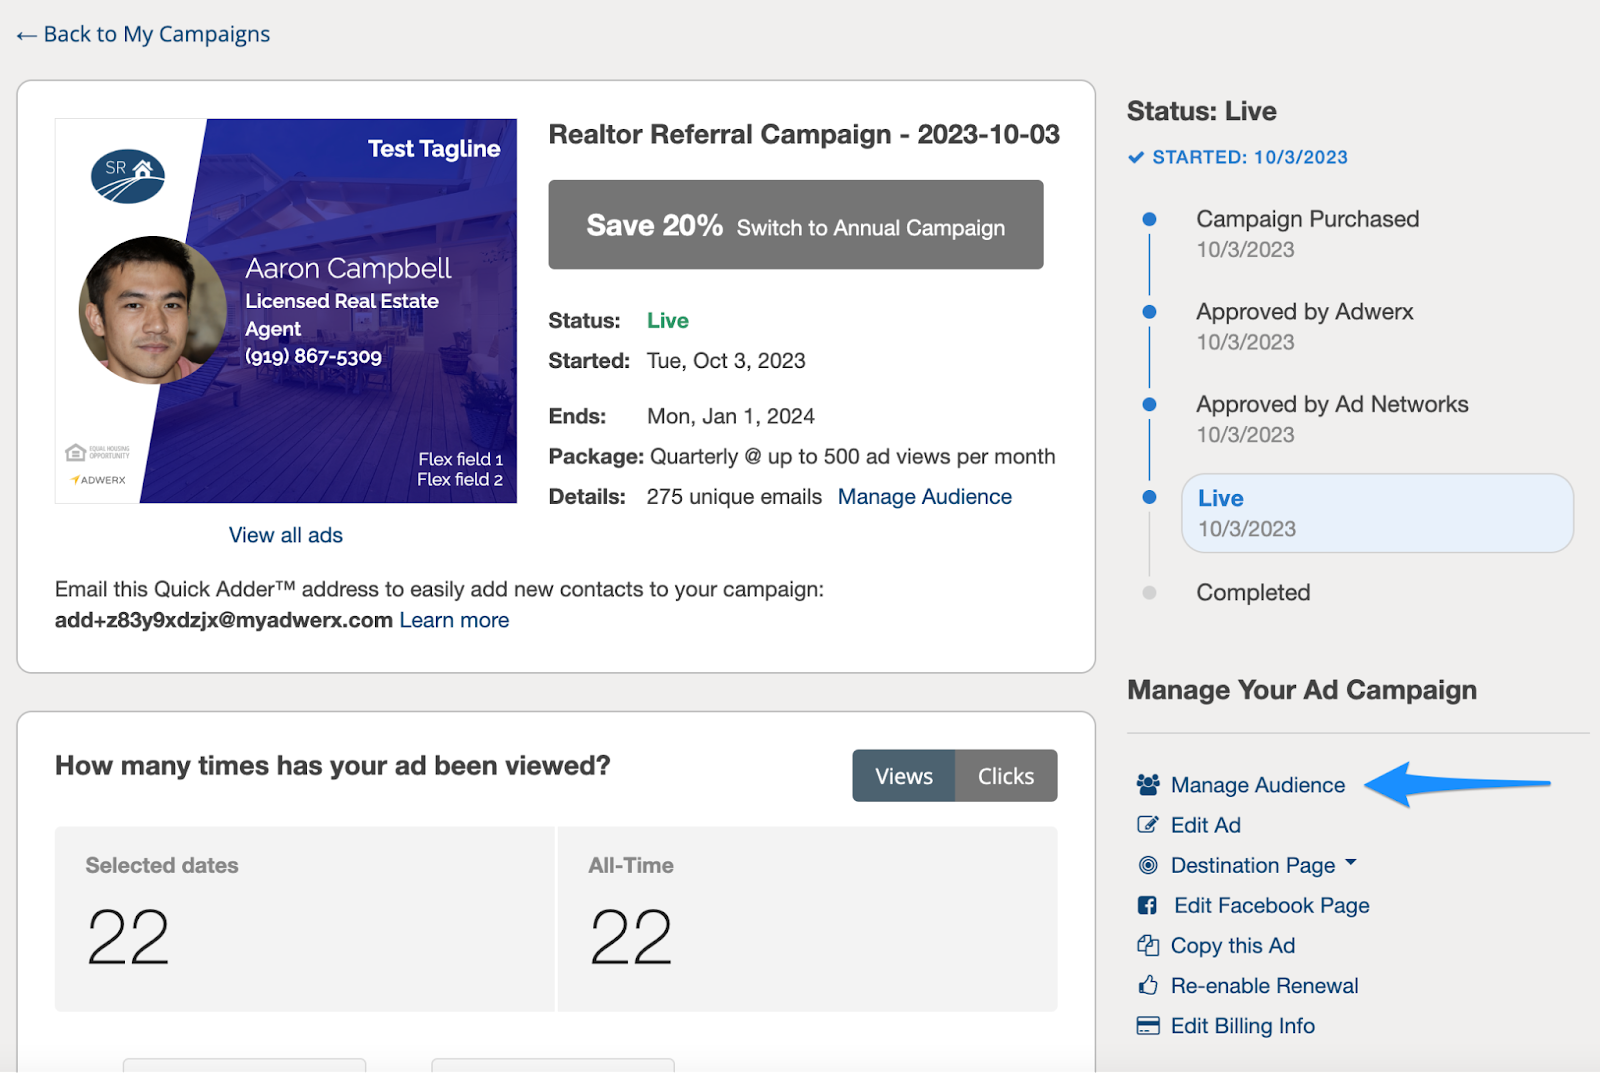Click the green Live status value

point(668,321)
